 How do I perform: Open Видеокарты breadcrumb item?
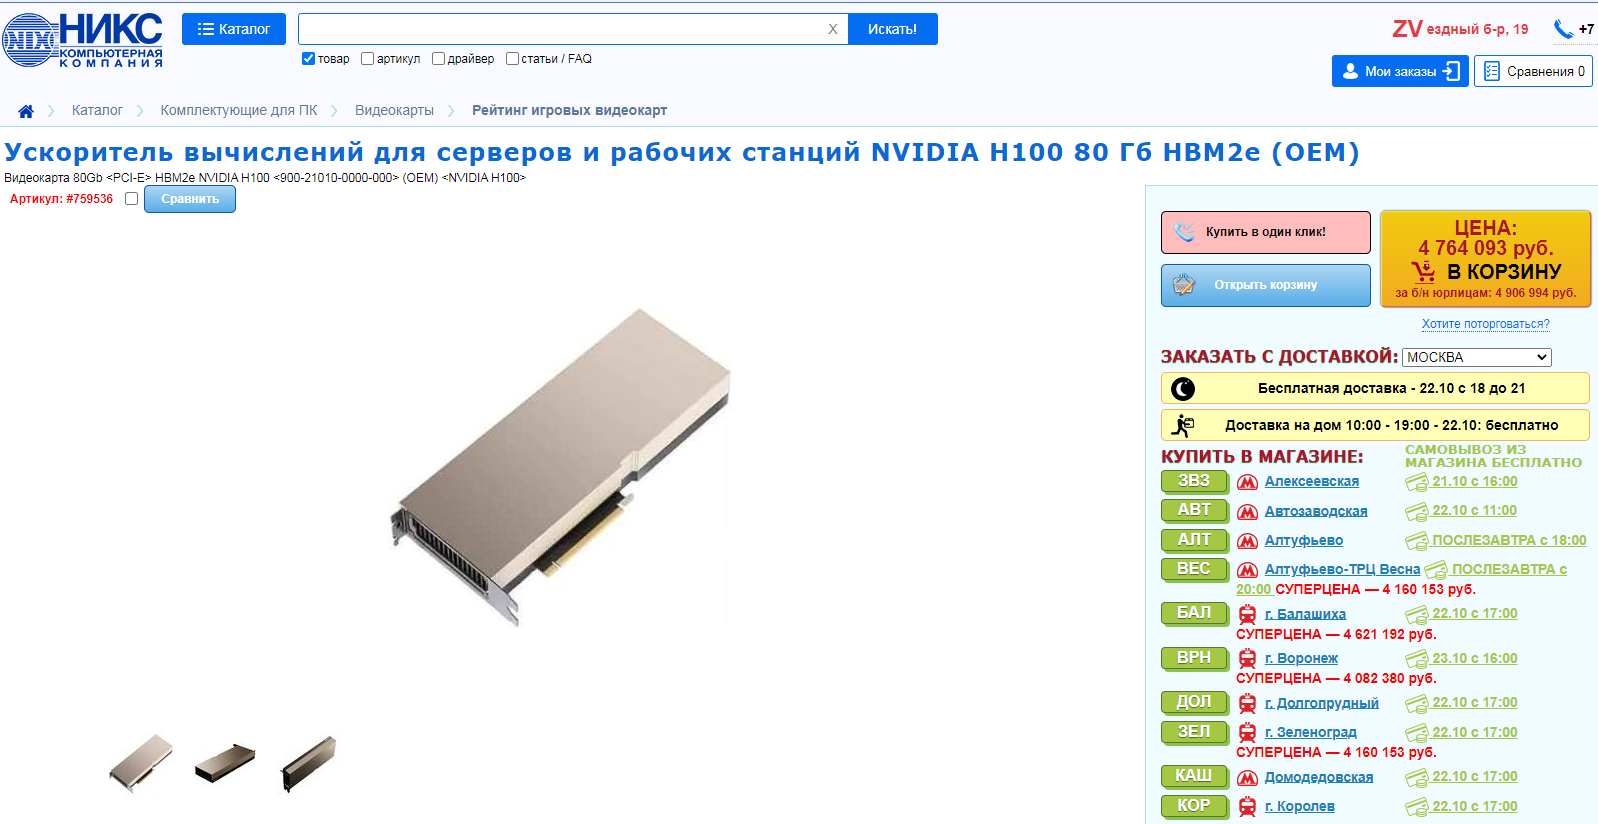394,110
